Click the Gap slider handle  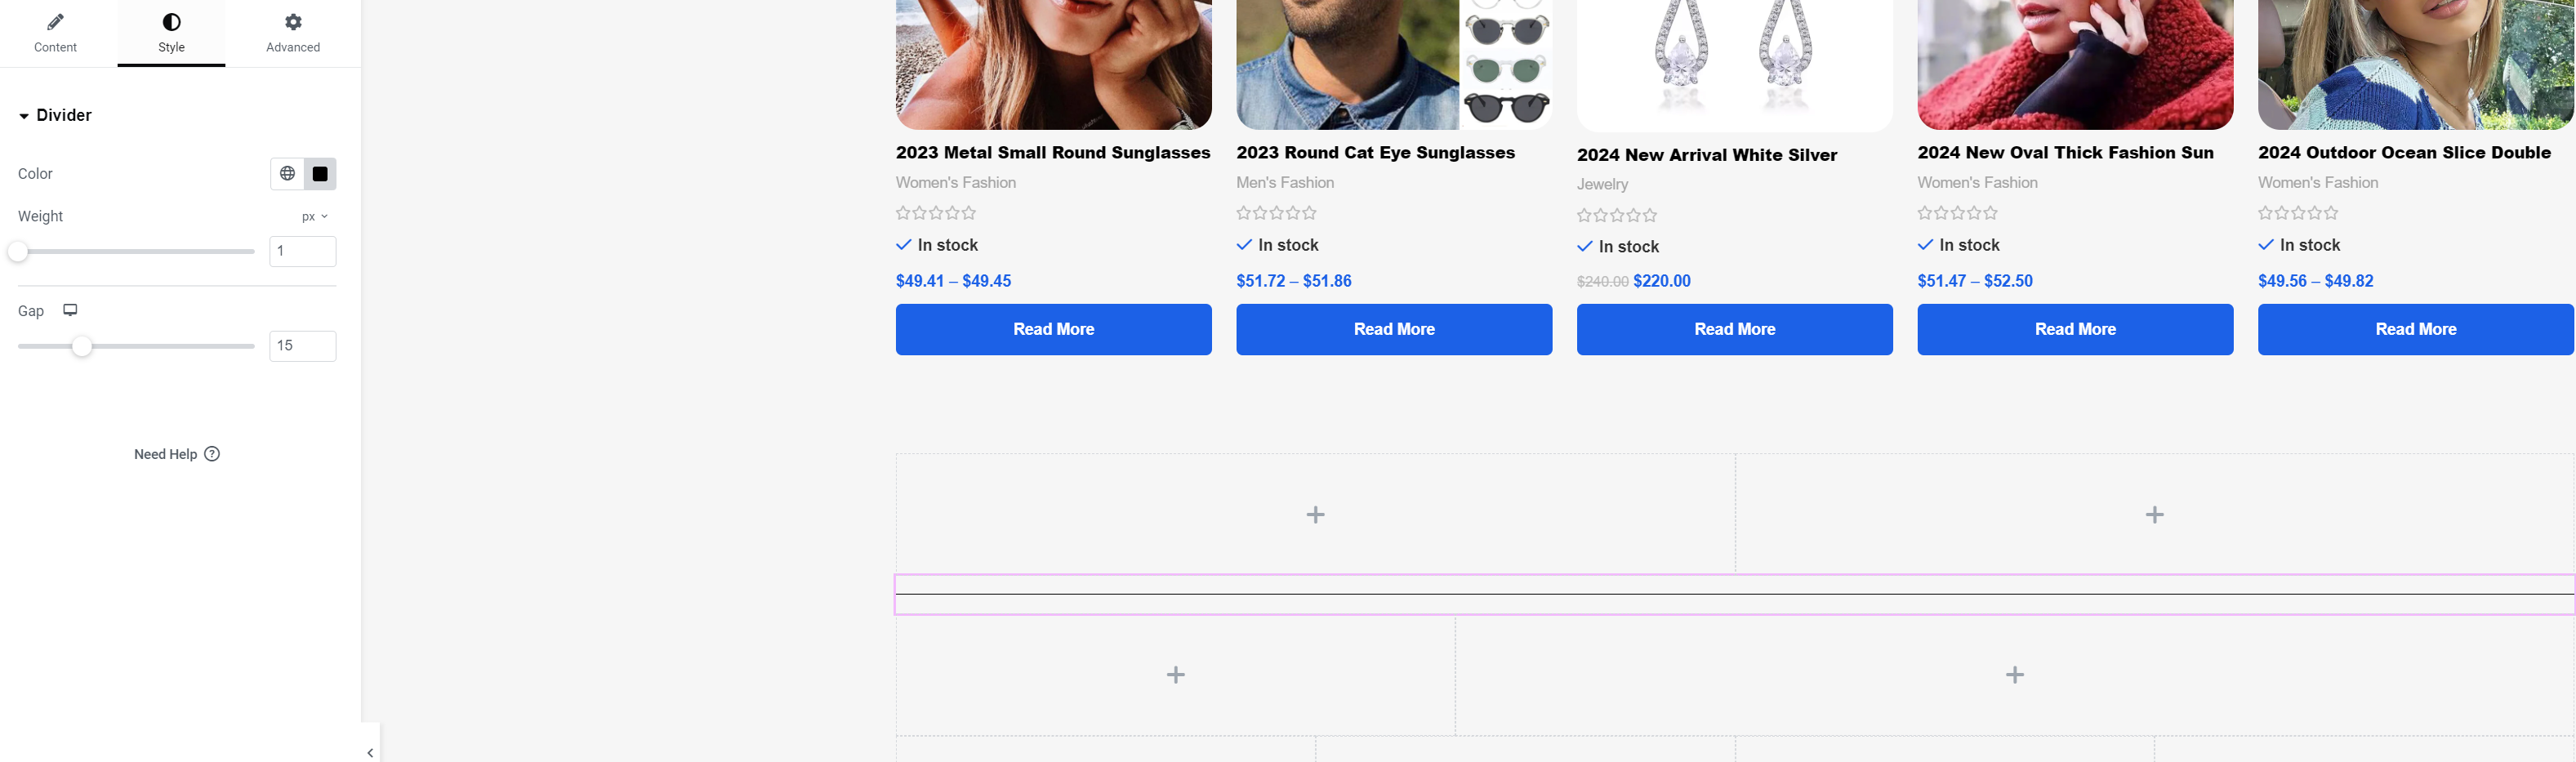pyautogui.click(x=82, y=346)
